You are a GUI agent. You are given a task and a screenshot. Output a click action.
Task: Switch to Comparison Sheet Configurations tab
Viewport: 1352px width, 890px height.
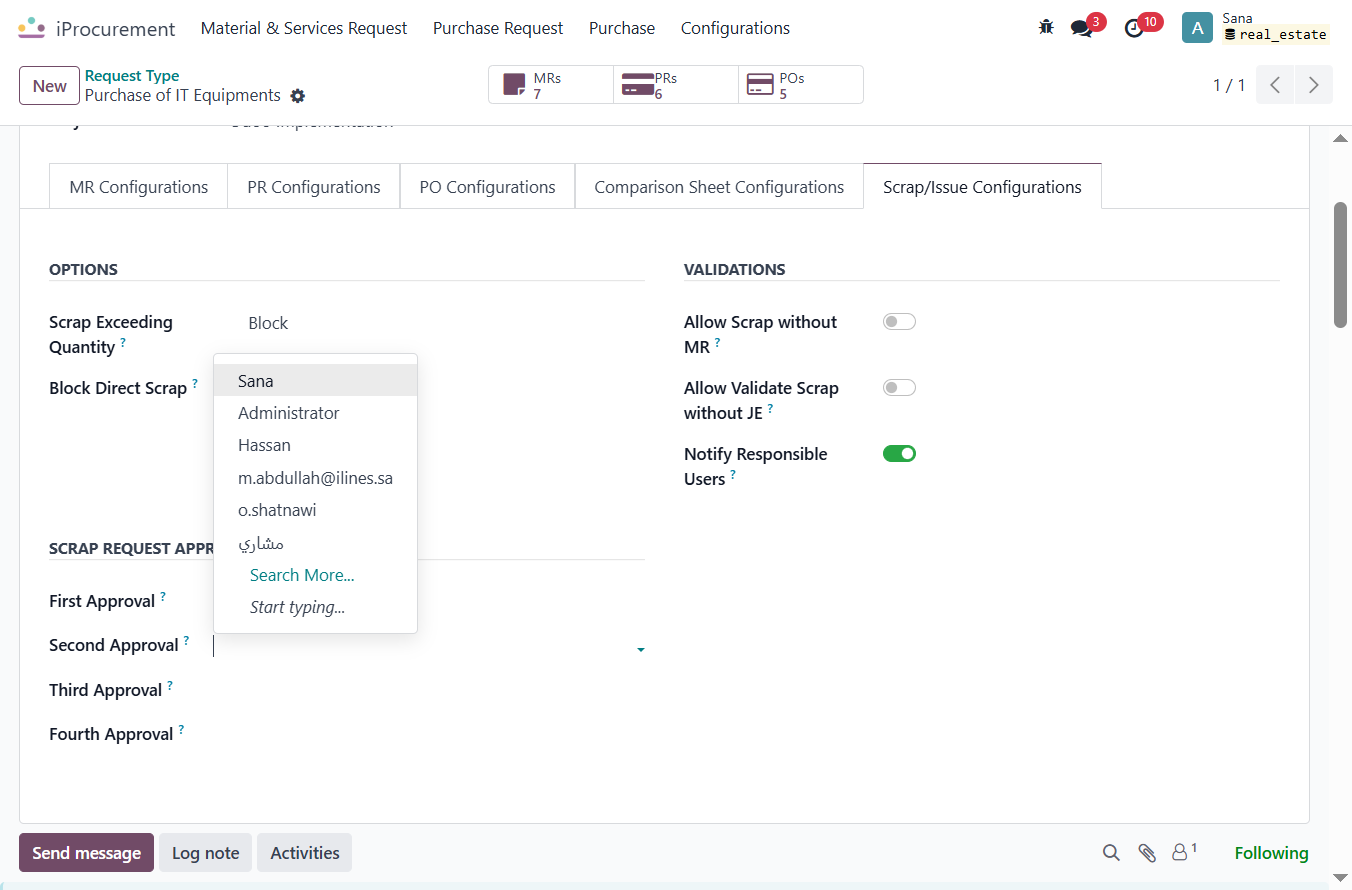click(x=719, y=187)
